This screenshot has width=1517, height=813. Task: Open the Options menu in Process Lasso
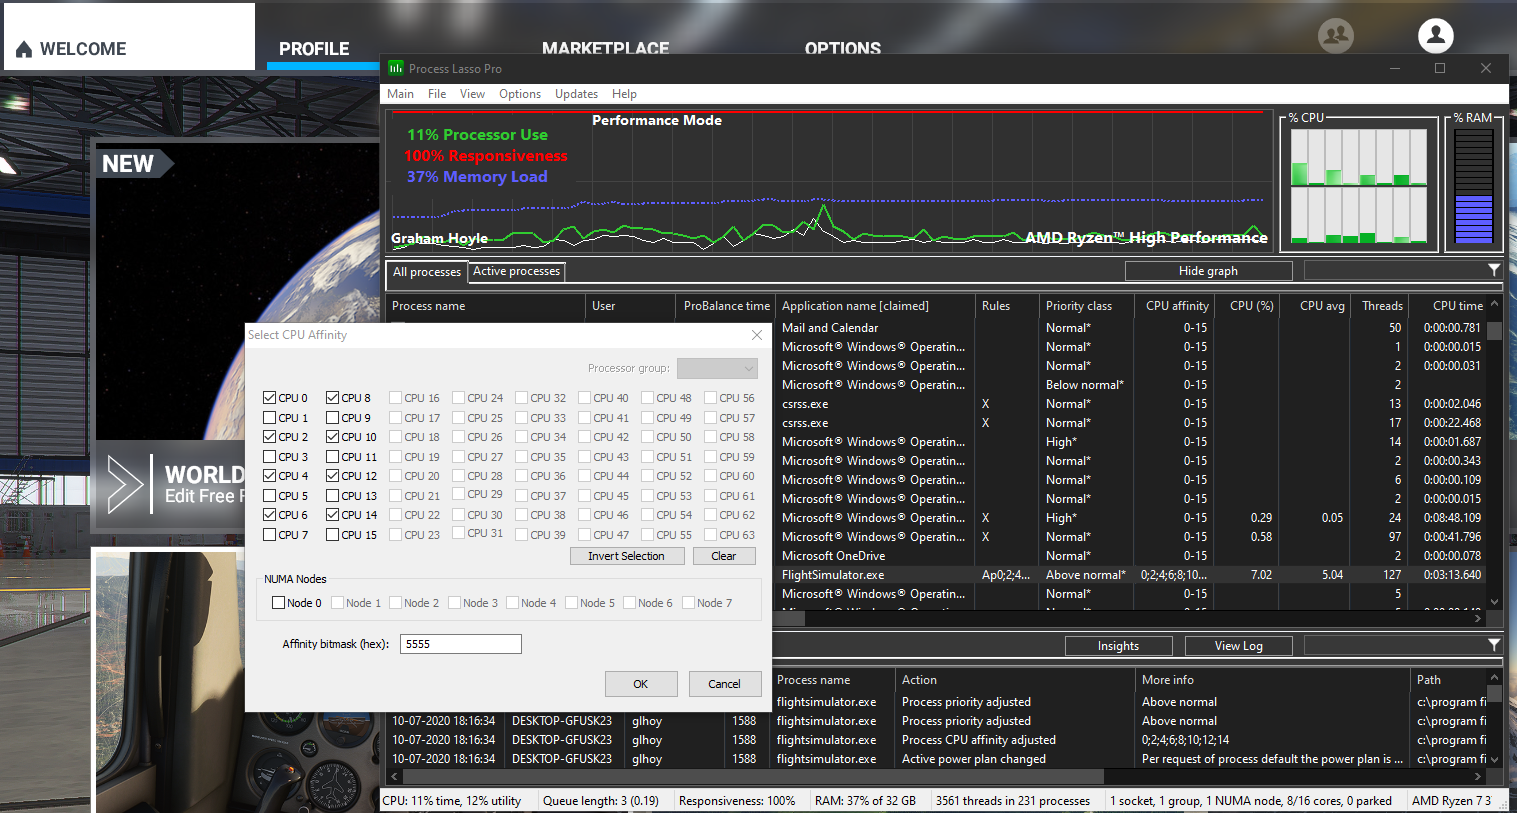click(x=520, y=94)
